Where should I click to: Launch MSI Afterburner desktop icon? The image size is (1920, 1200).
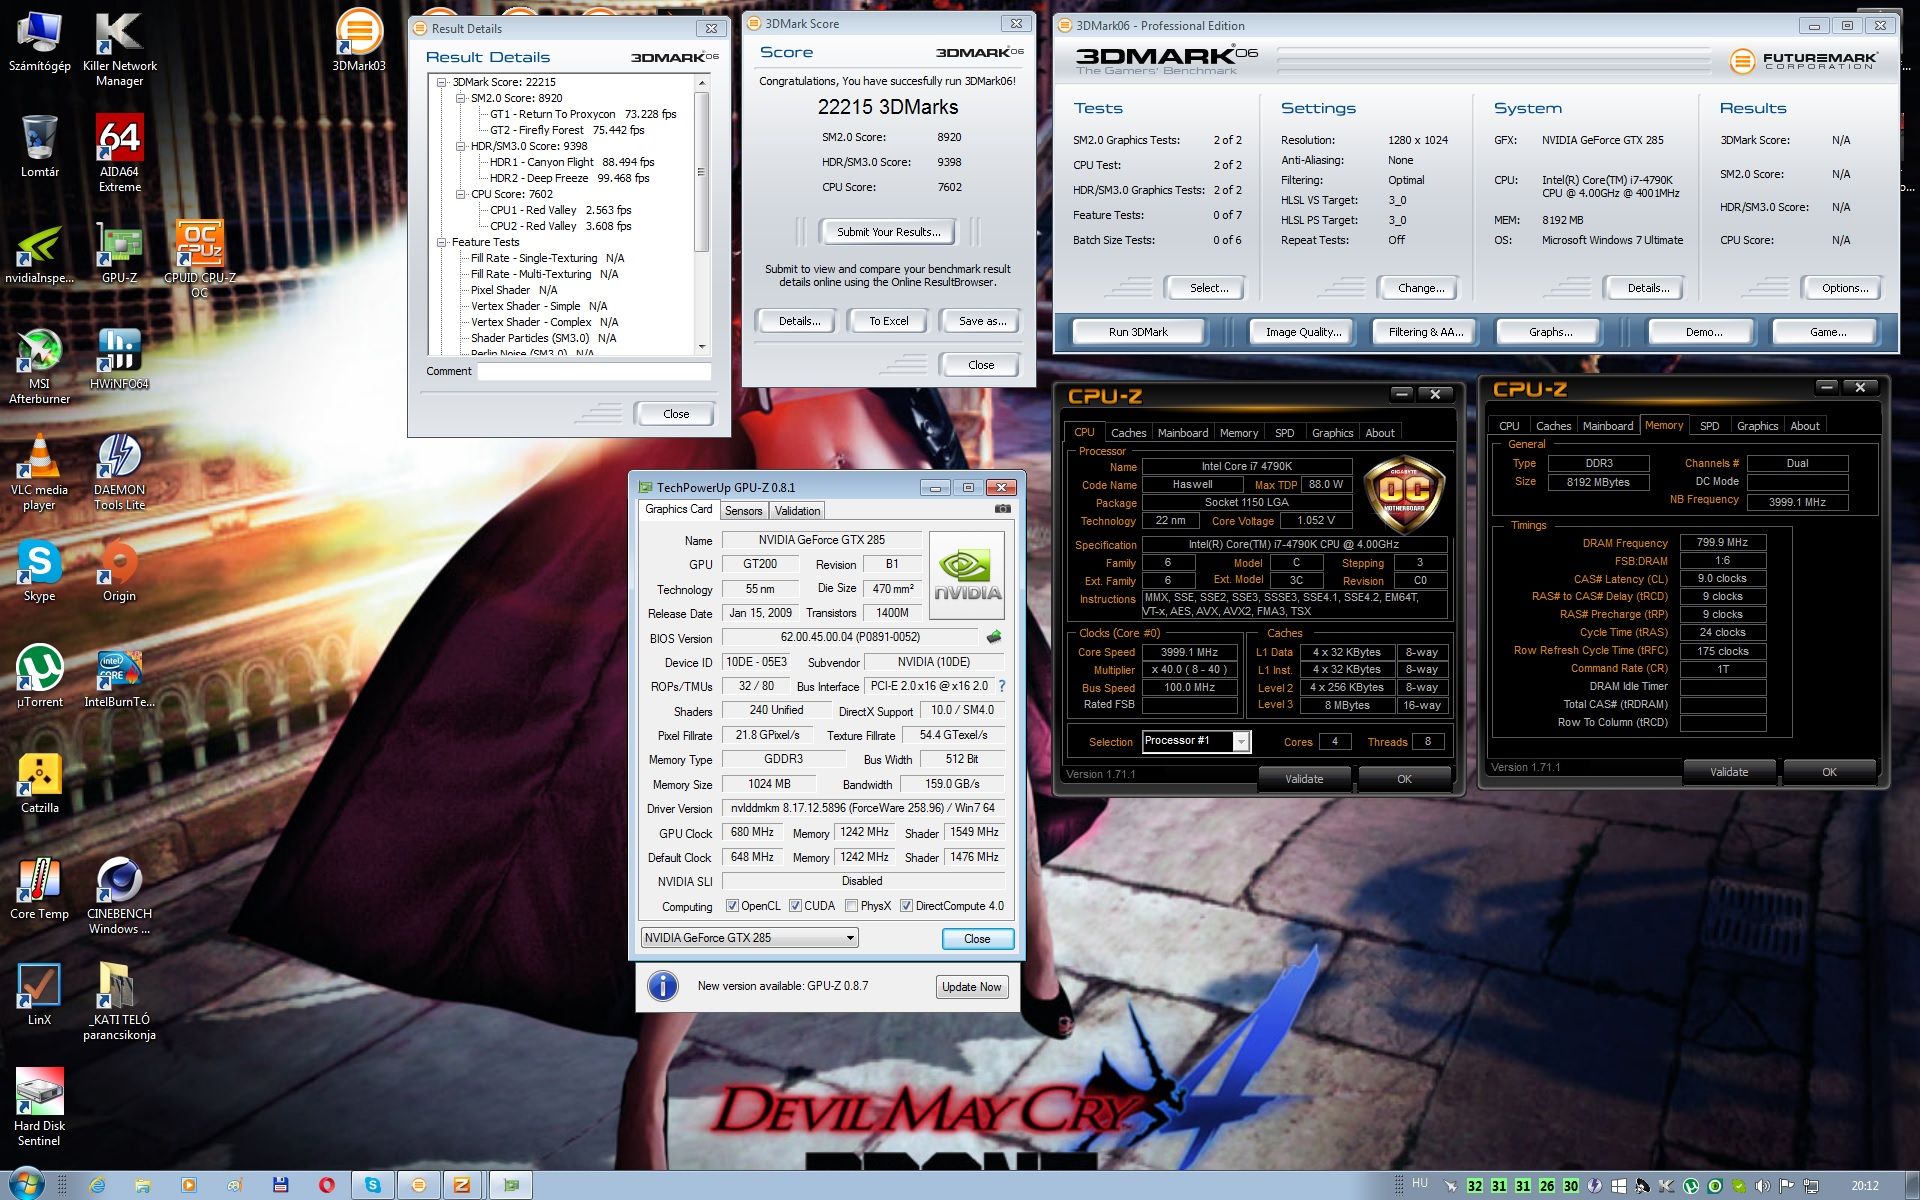[x=39, y=366]
